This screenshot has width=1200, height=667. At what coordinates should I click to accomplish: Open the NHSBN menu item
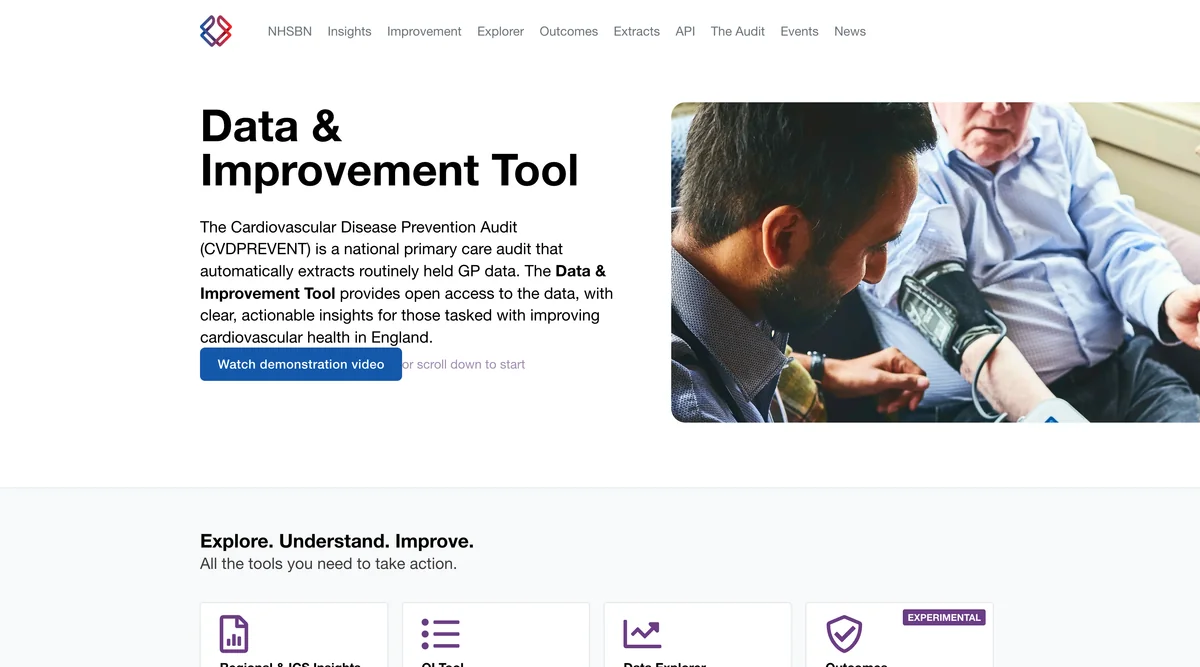[290, 31]
